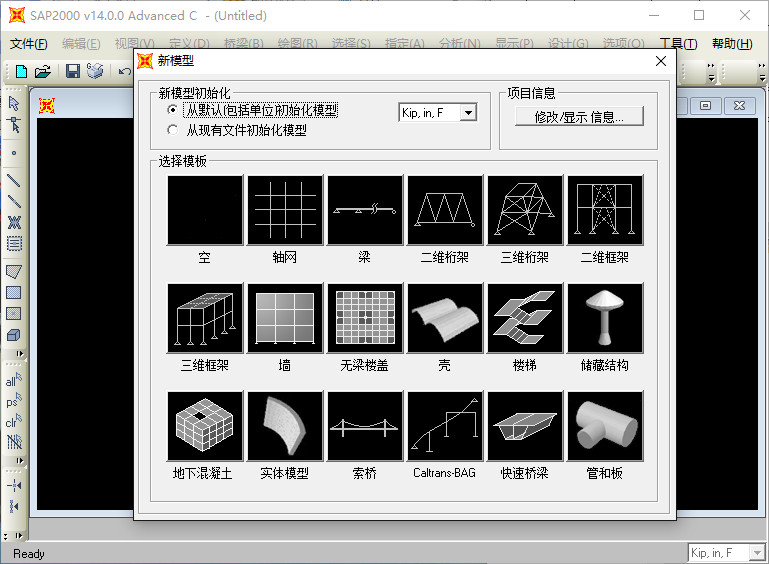Image resolution: width=769 pixels, height=564 pixels.
Task: Click the New Model toolbar icon
Action: [x=21, y=72]
